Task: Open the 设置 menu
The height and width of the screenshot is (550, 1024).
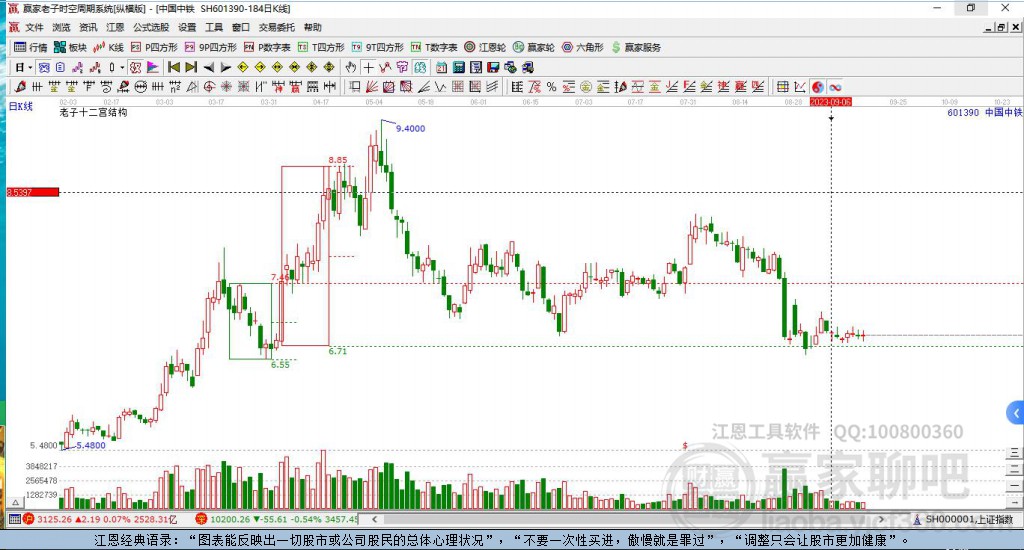Action: pyautogui.click(x=187, y=27)
